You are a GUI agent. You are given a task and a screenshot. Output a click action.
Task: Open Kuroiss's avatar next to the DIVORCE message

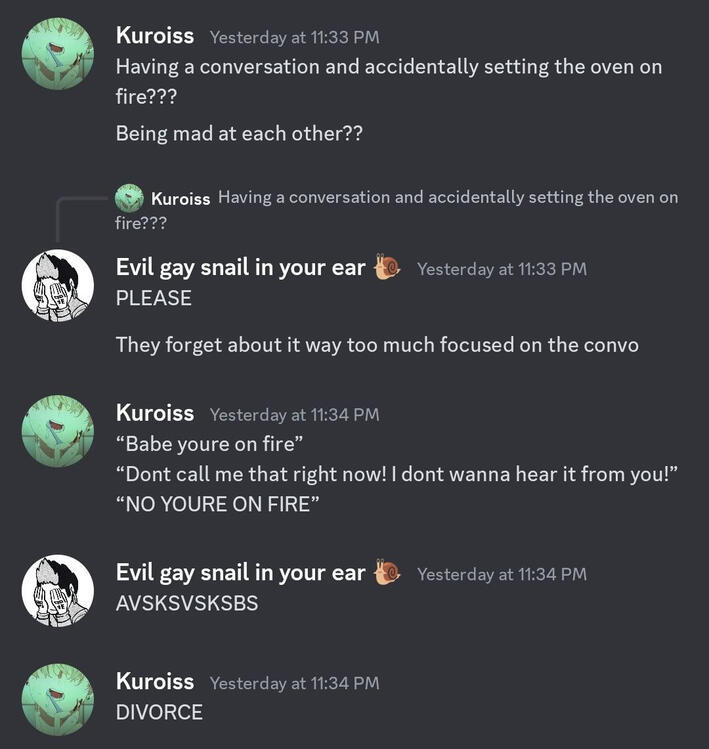pyautogui.click(x=58, y=699)
